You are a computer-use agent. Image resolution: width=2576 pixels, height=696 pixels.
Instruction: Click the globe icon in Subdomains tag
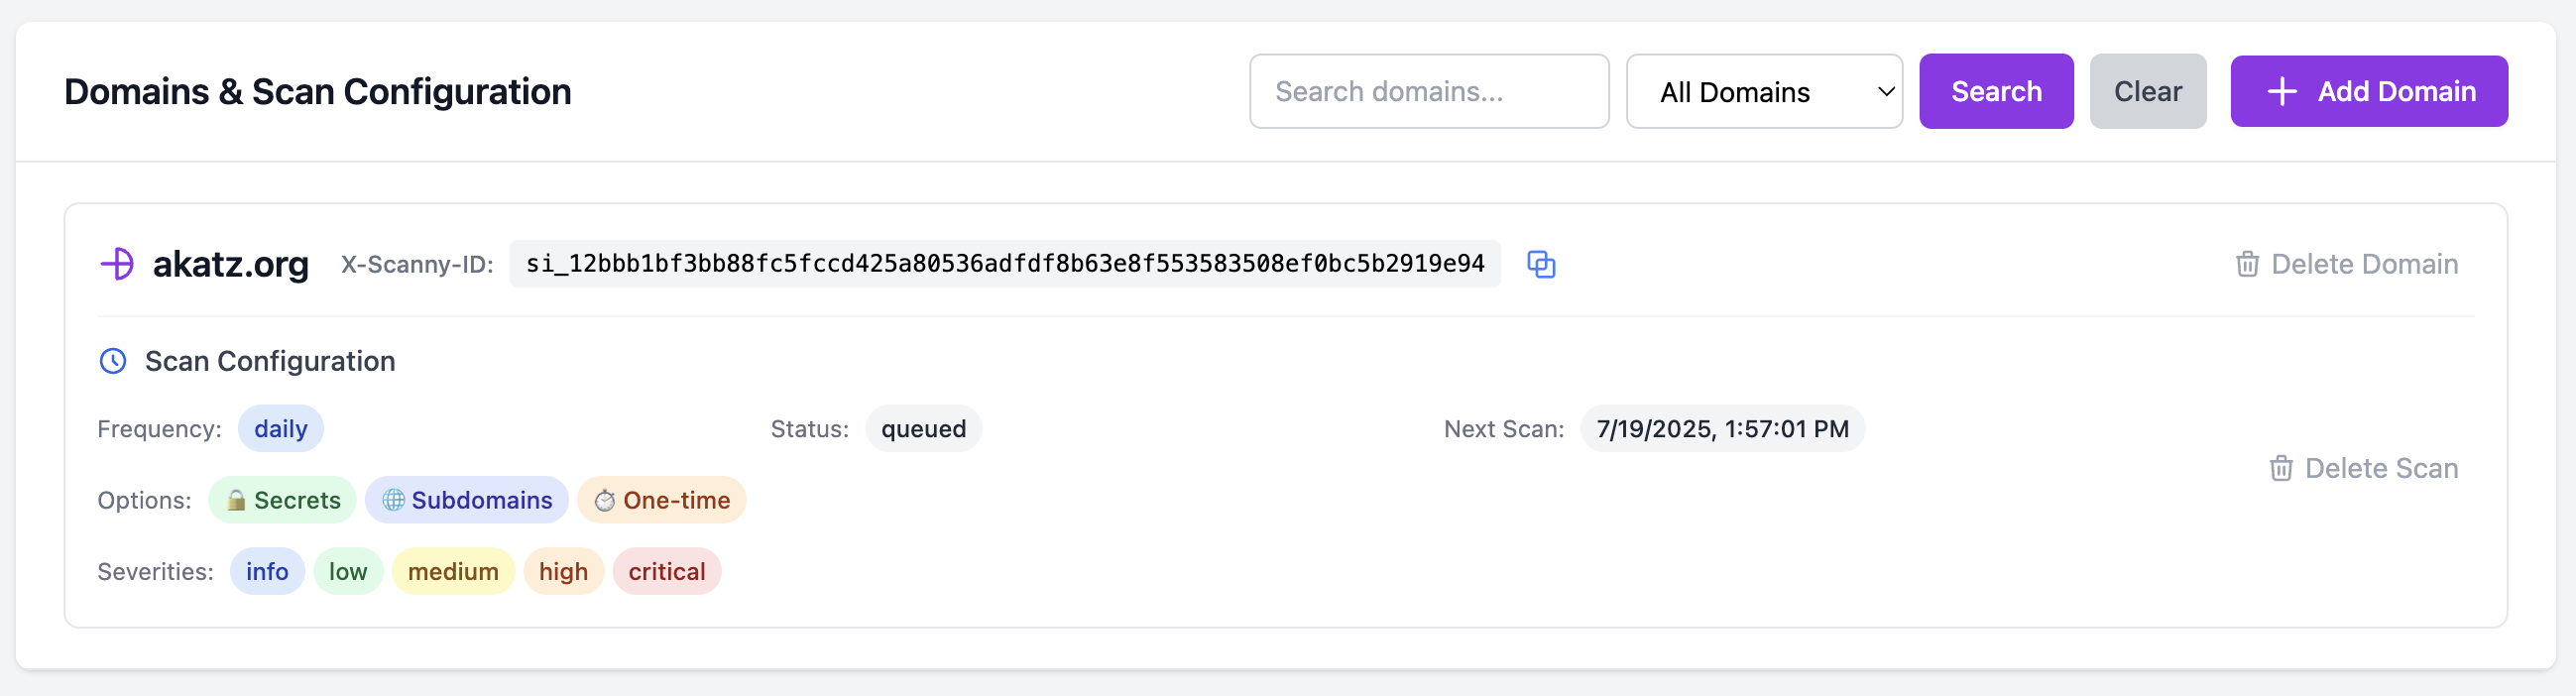coord(393,500)
